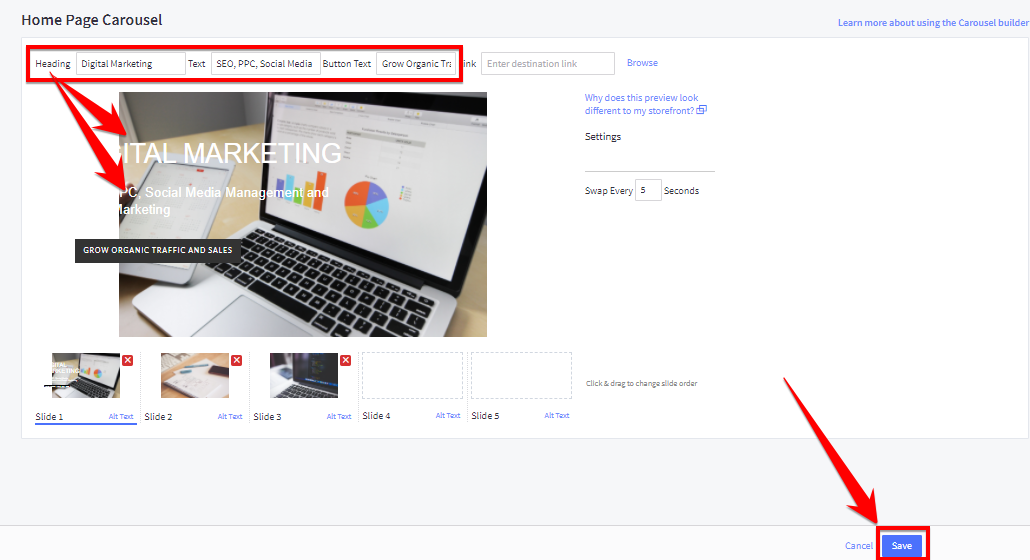1030x560 pixels.
Task: Remove Slide 1 using its red X
Action: click(x=127, y=360)
